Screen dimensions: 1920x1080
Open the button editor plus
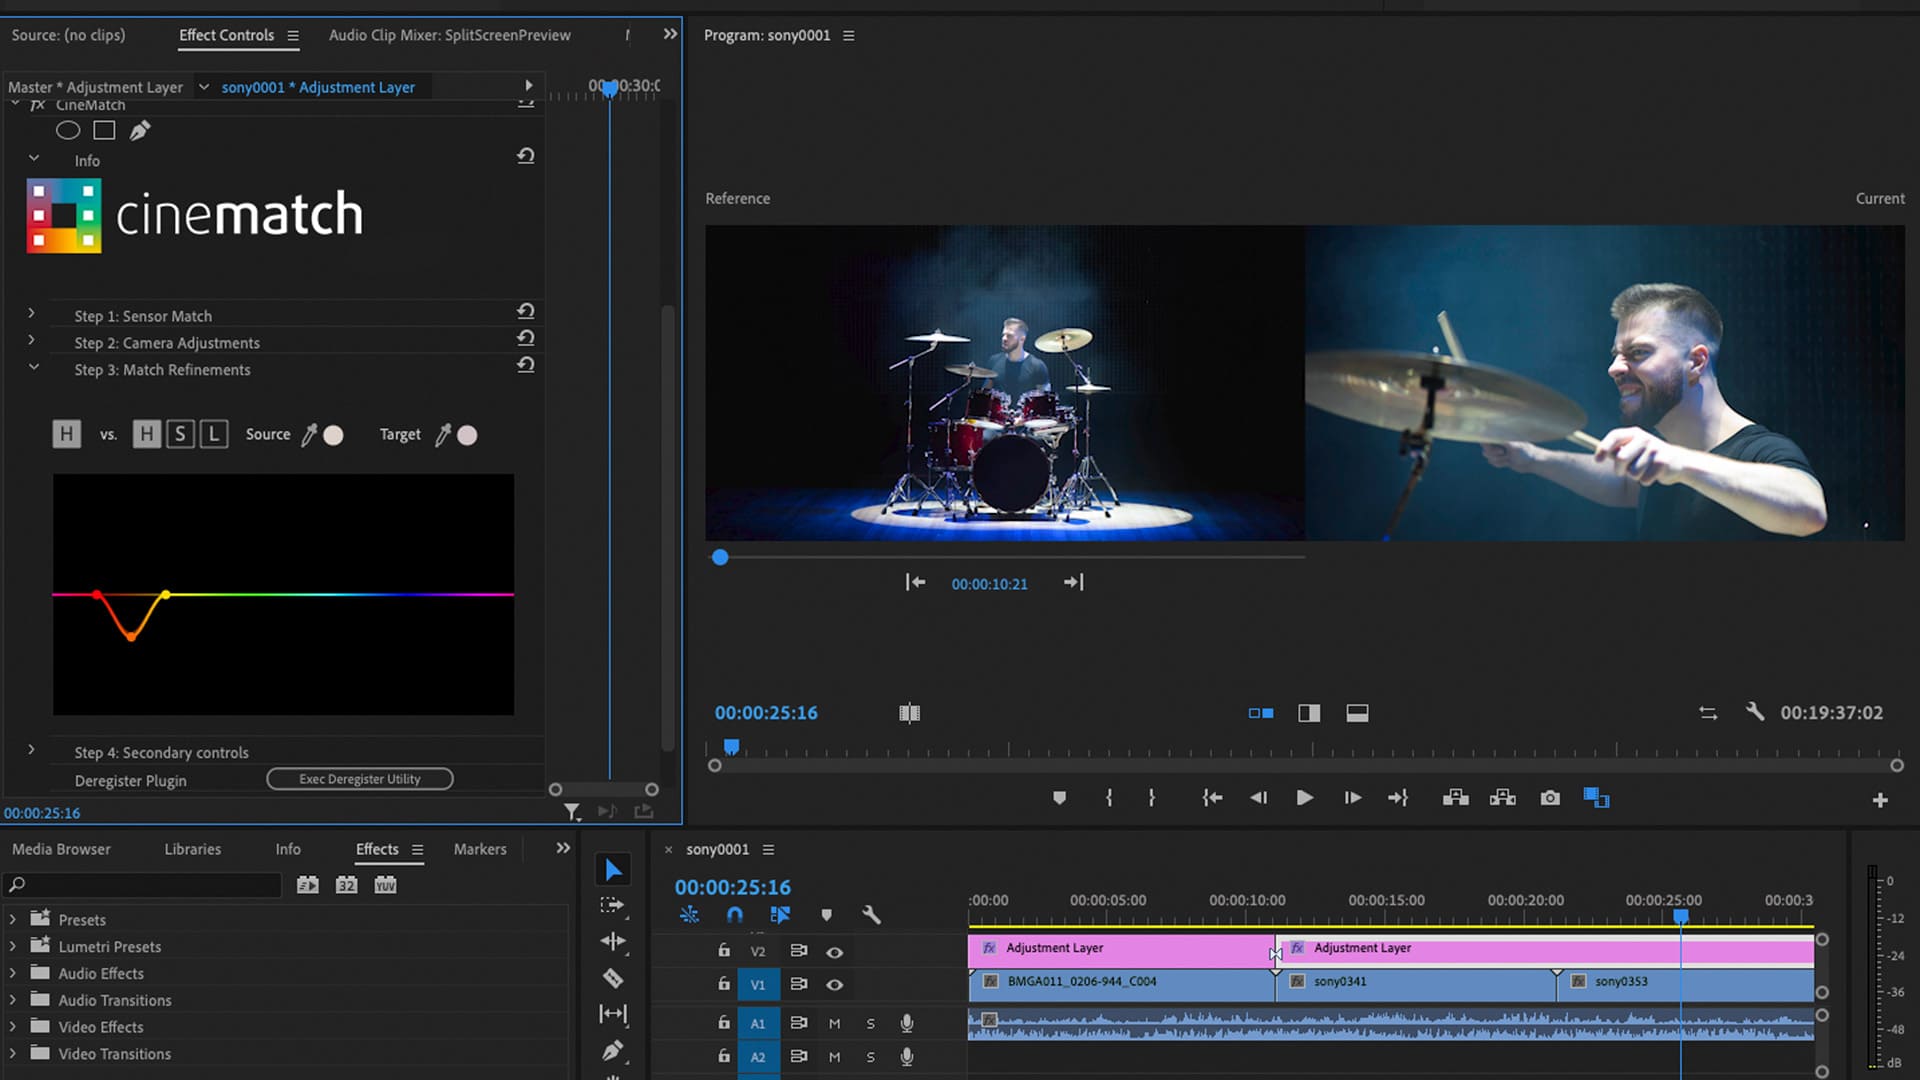pyautogui.click(x=1880, y=800)
